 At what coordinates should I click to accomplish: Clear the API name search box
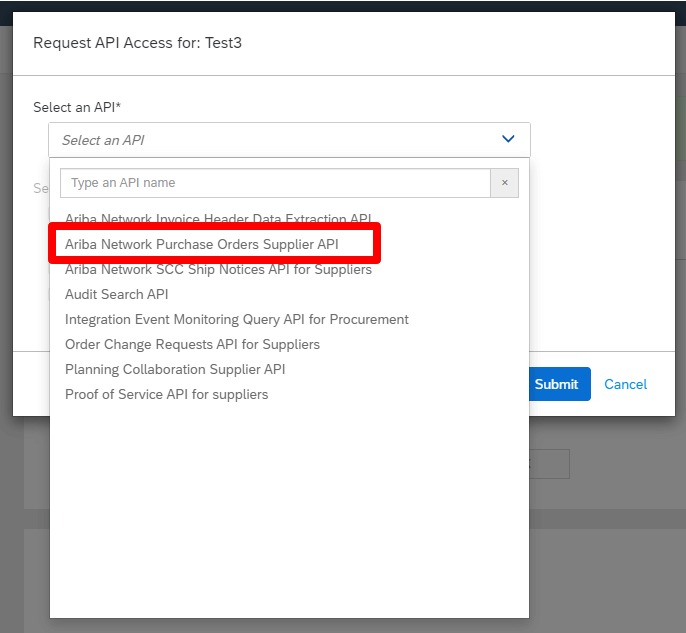504,183
